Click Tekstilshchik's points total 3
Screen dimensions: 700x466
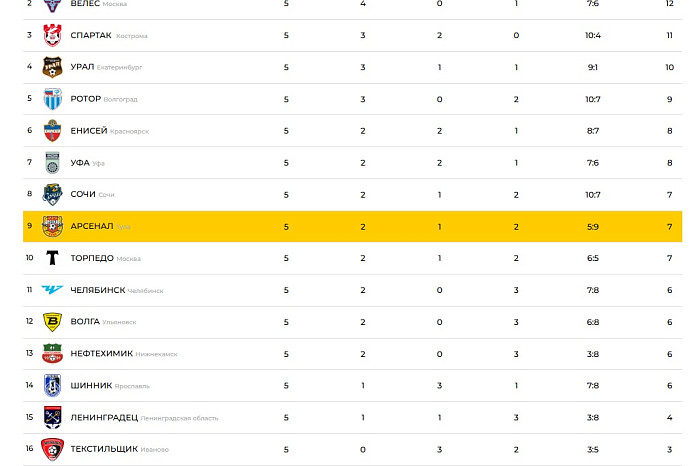pyautogui.click(x=670, y=450)
